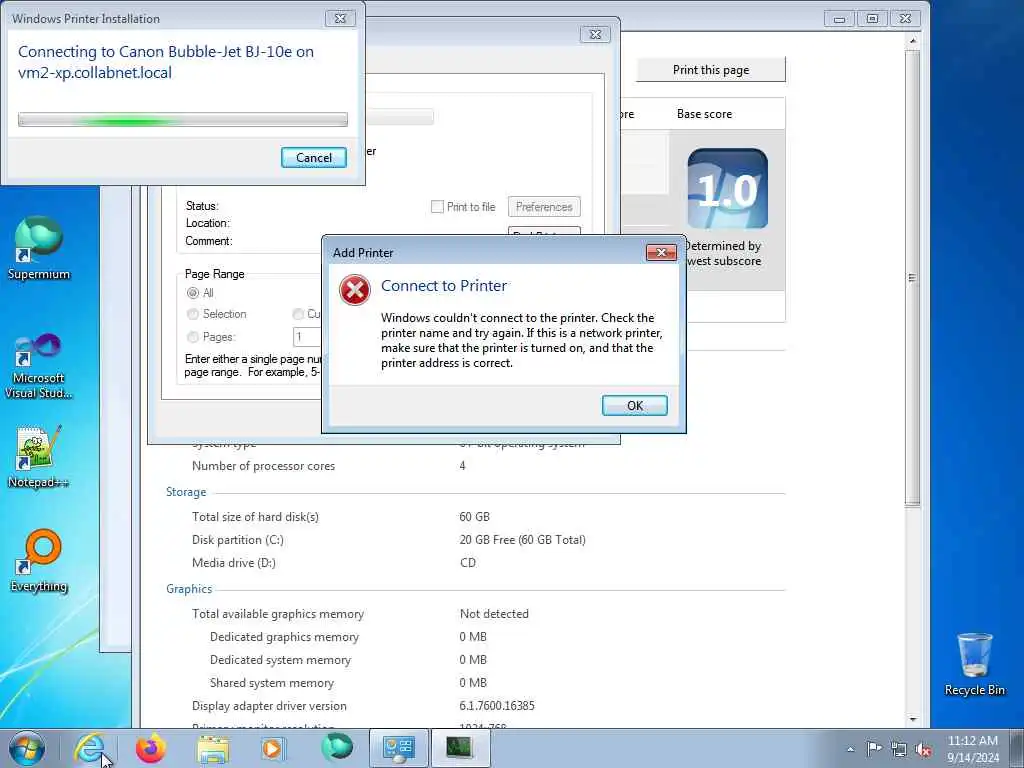Click 'Total size of hard disk(s)' label

coord(255,517)
